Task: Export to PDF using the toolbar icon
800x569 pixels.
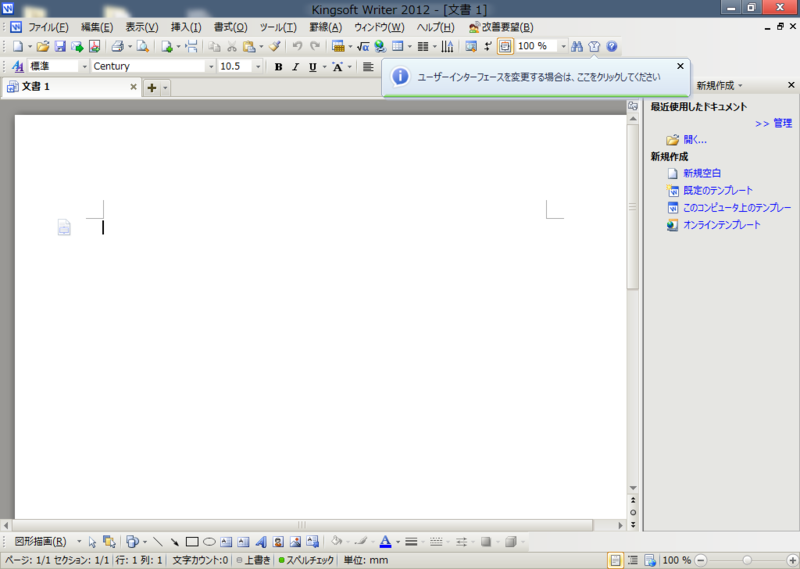Action: point(94,46)
